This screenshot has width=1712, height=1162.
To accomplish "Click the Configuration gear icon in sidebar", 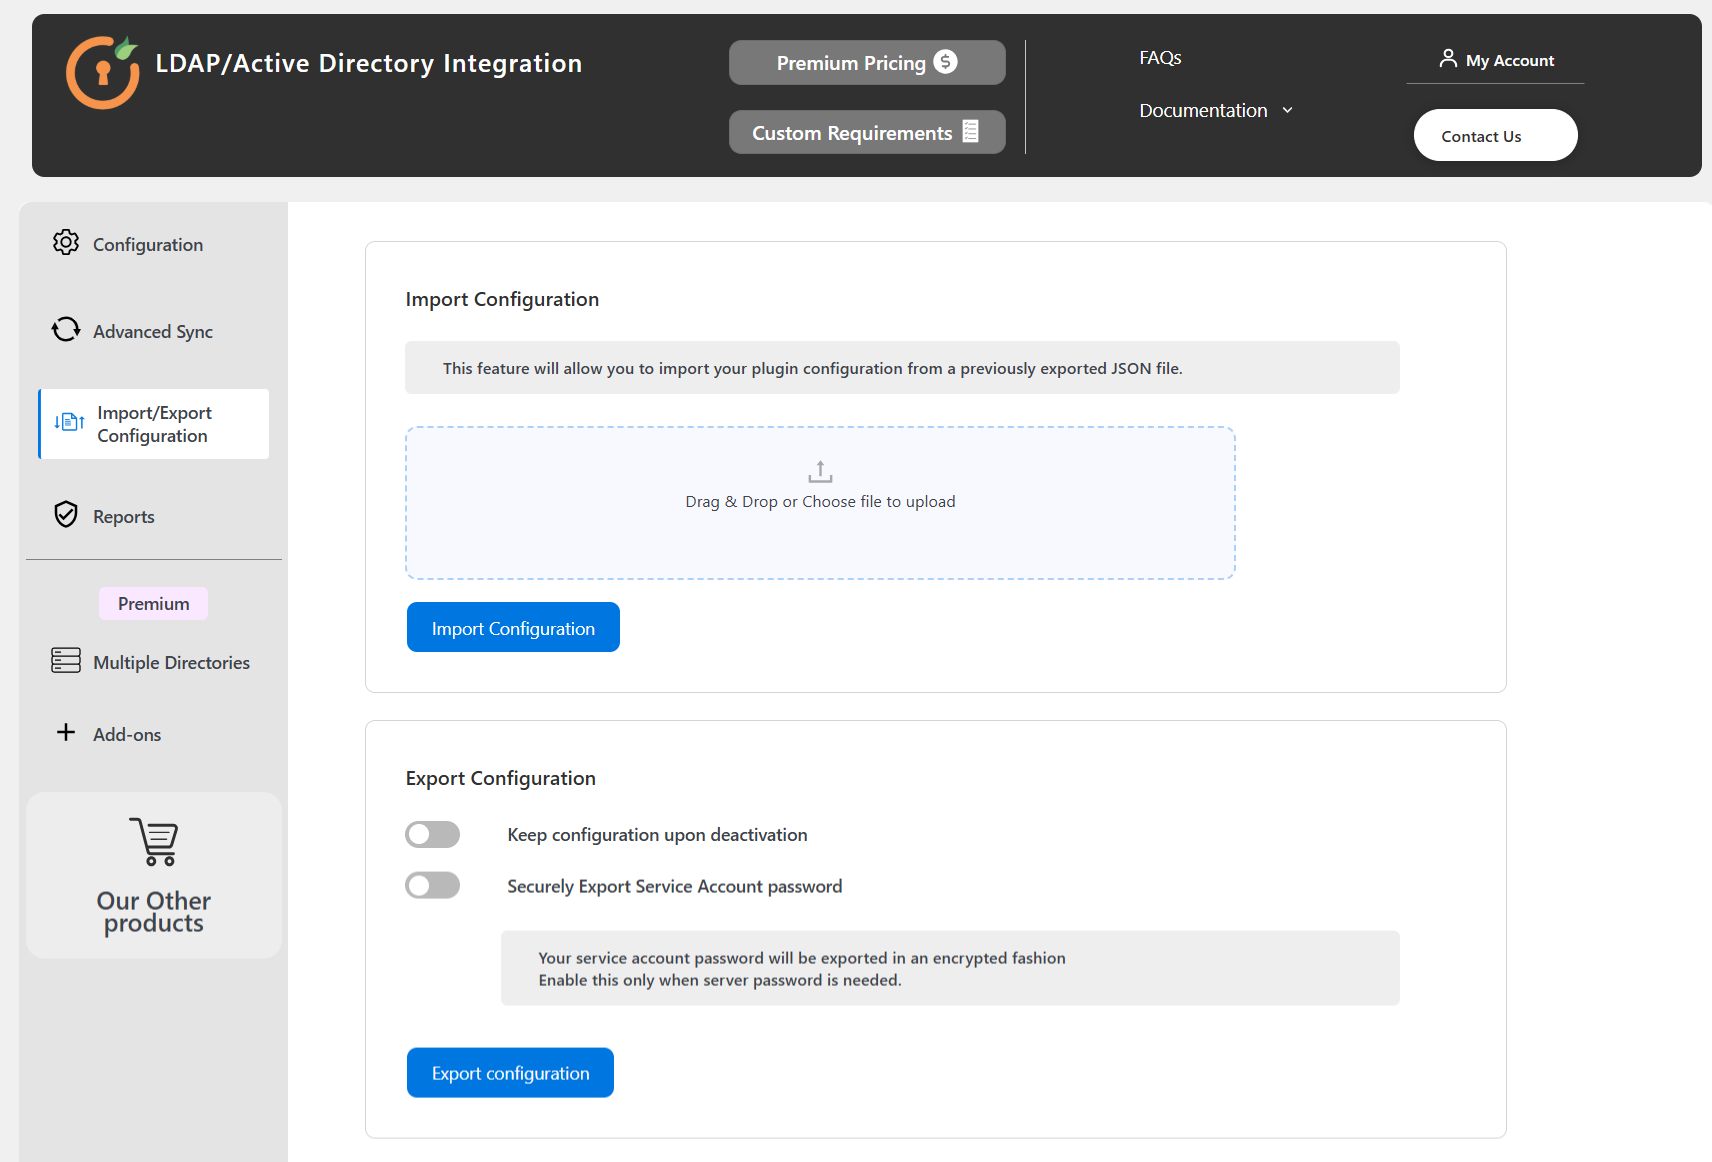I will pyautogui.click(x=65, y=243).
